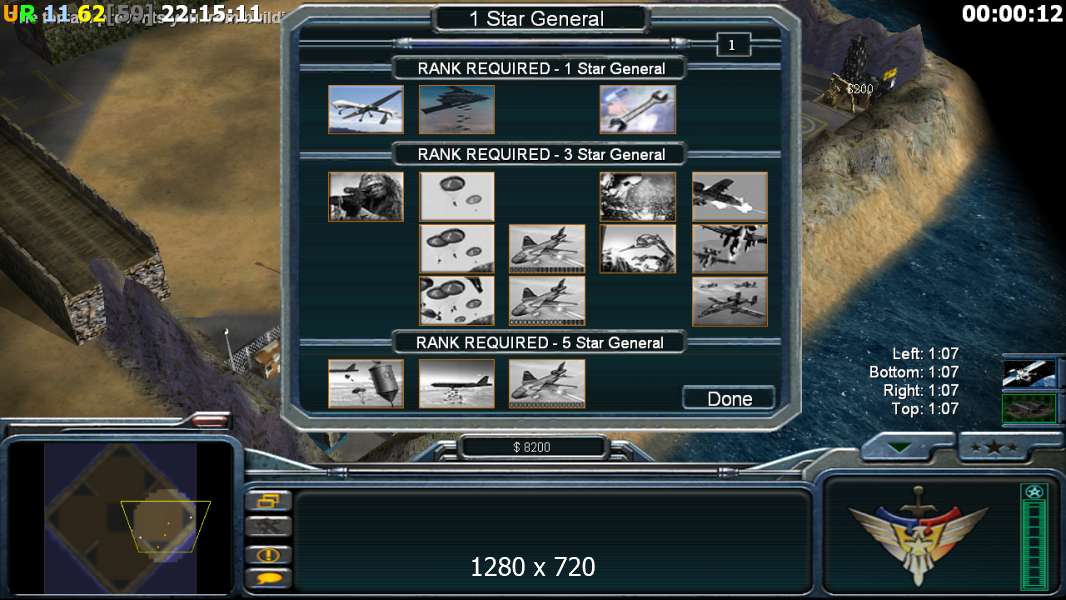The image size is (1066, 600).
Task: Choose the Stealth Bomber power icon
Action: pos(457,109)
